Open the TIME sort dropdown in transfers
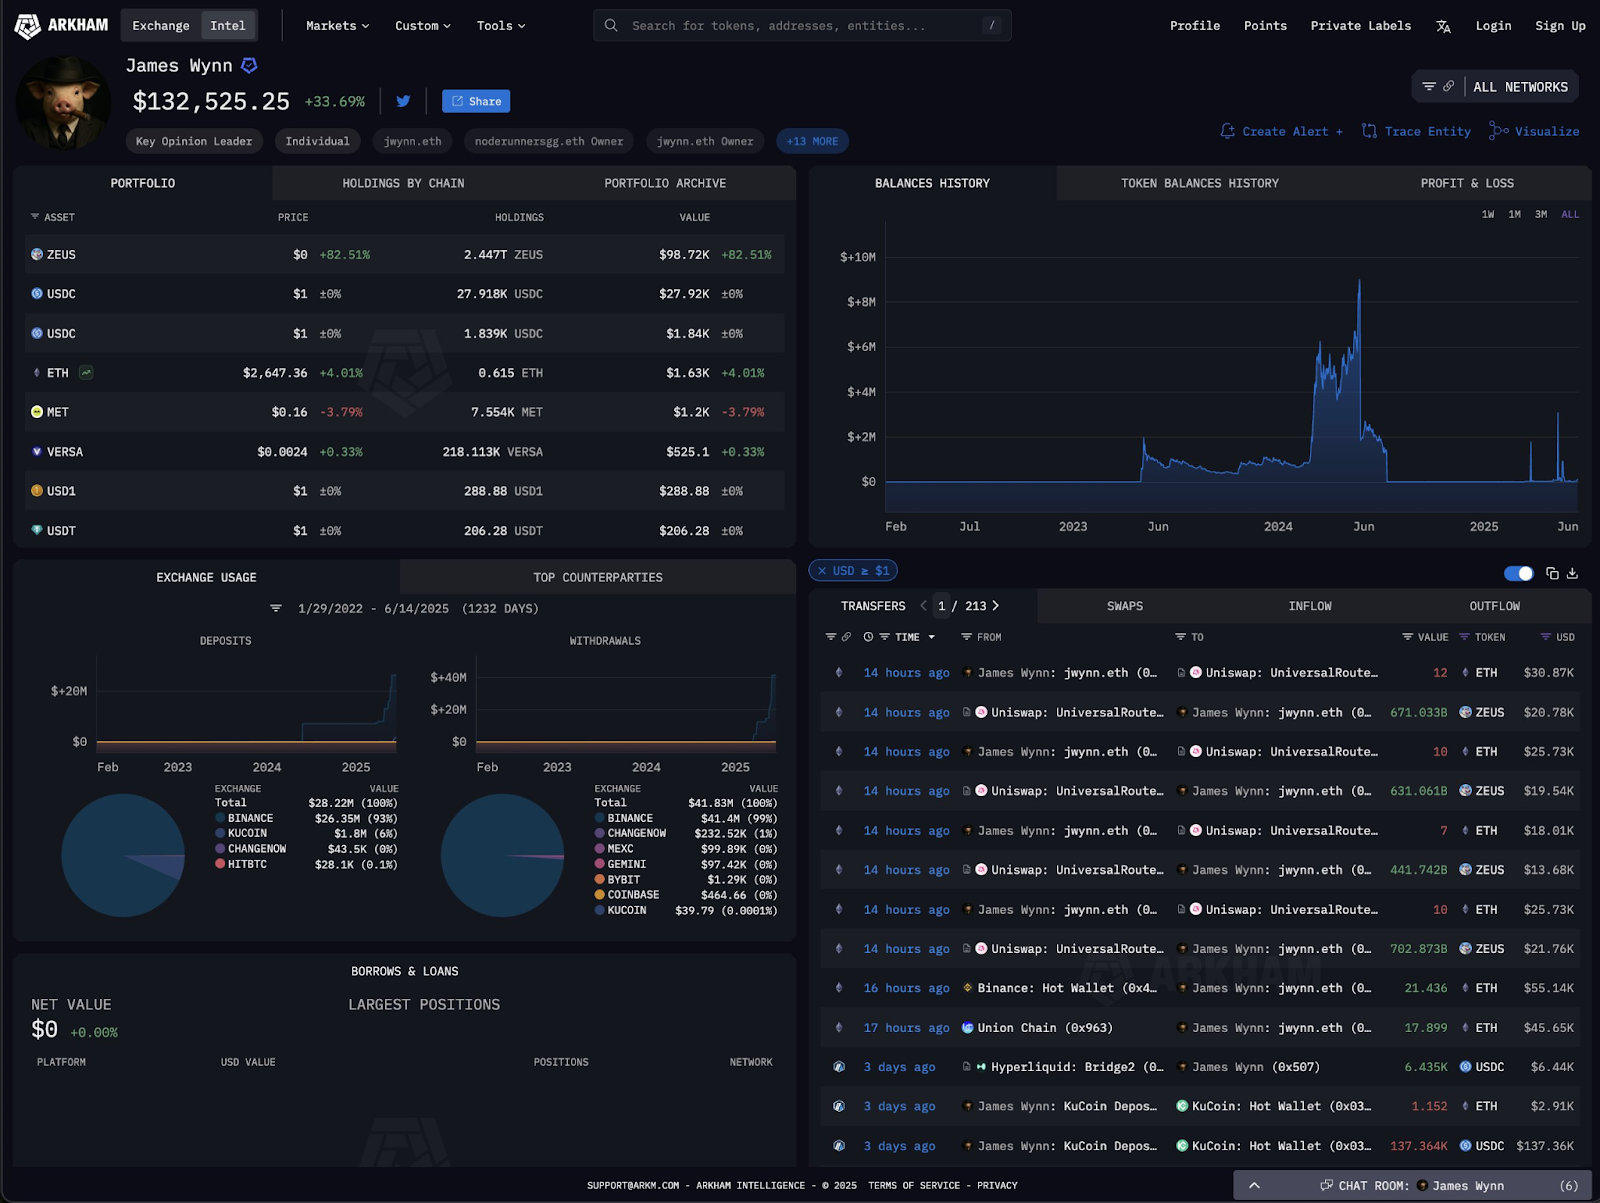The image size is (1600, 1203). point(932,637)
